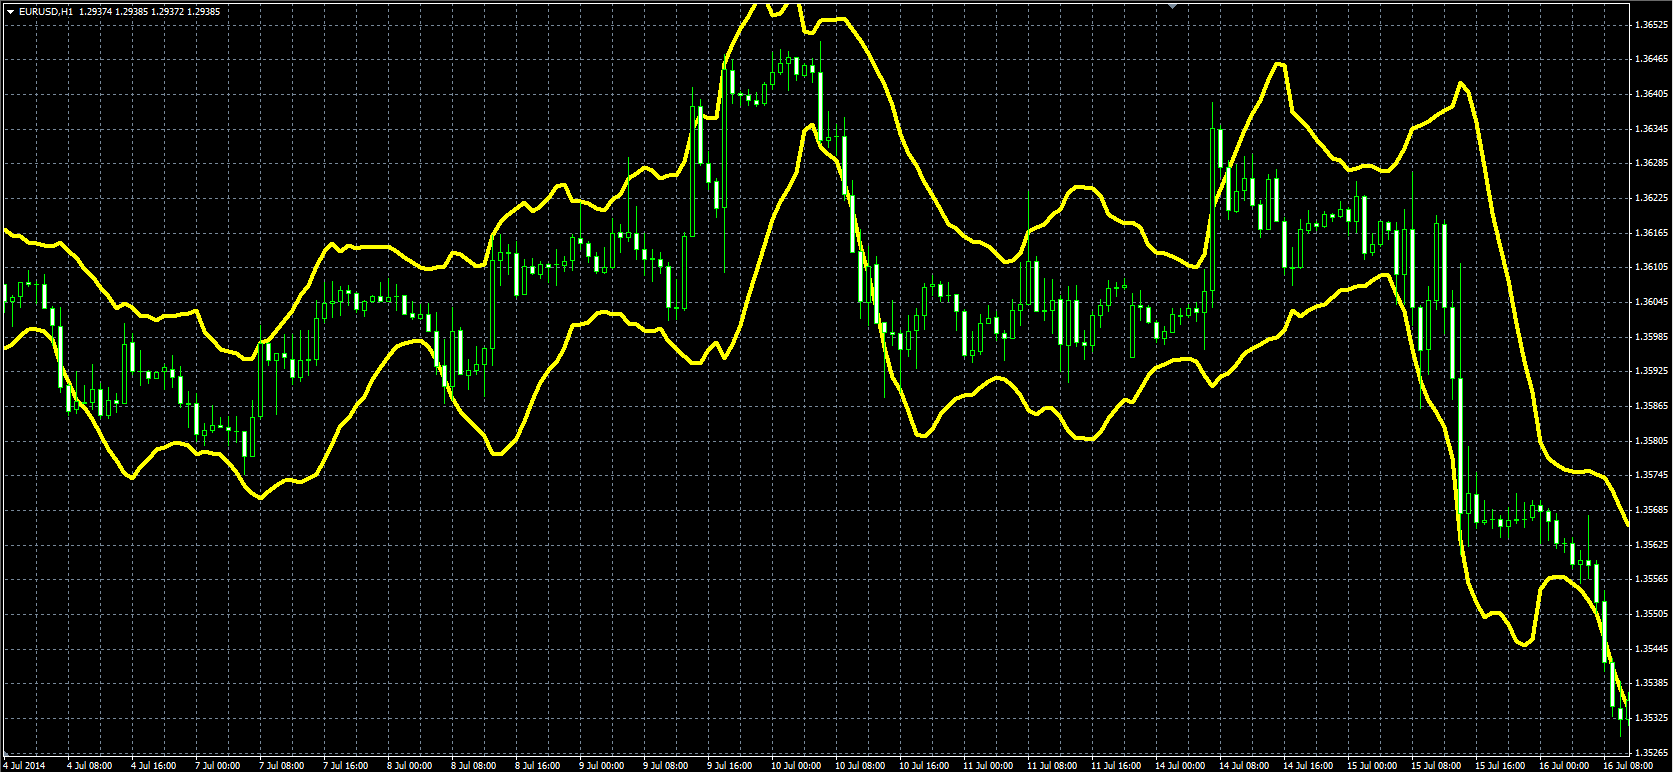The width and height of the screenshot is (1674, 772).
Task: Click the 1.36045 price label
Action: tap(1650, 302)
